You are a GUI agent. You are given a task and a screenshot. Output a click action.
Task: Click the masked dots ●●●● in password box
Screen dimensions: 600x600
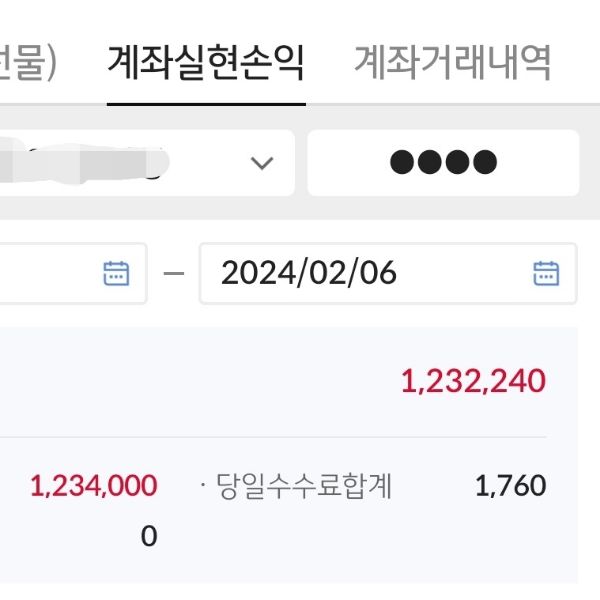(443, 163)
